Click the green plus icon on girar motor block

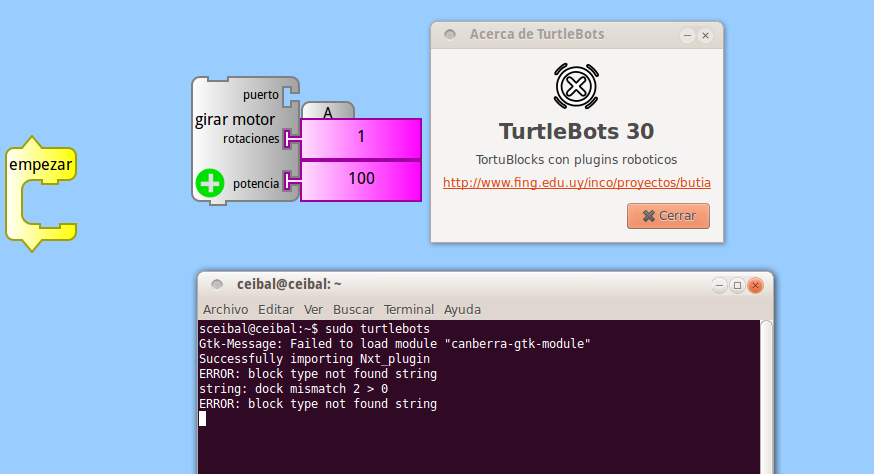pyautogui.click(x=210, y=183)
